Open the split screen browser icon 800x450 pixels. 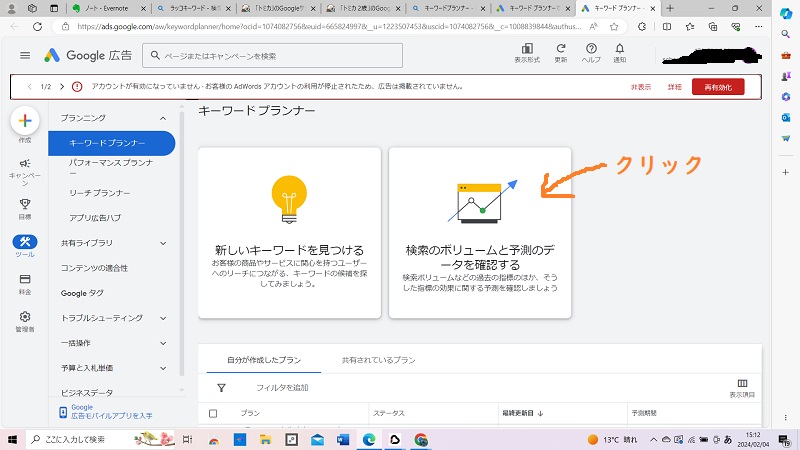coord(667,27)
